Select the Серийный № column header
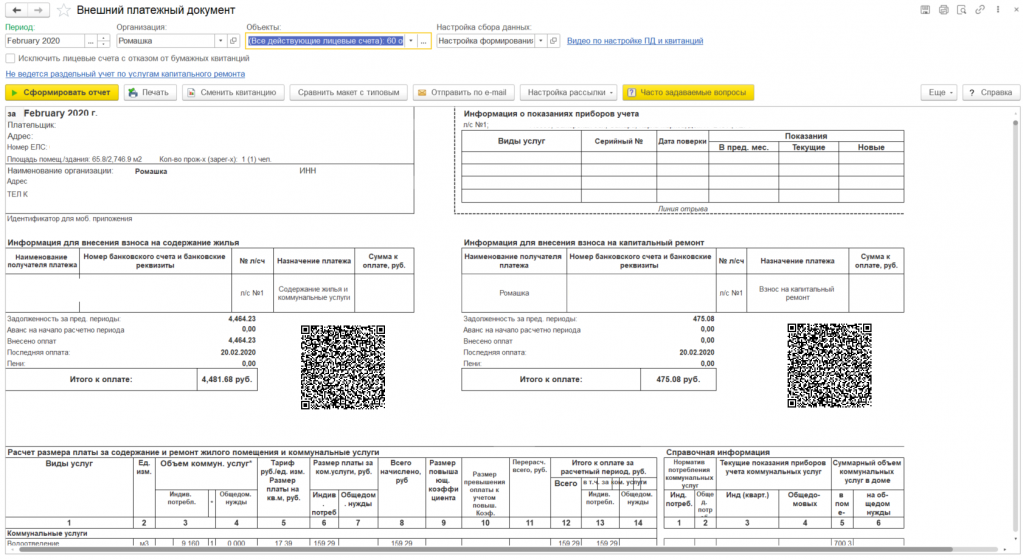The height and width of the screenshot is (559, 1023). click(x=618, y=141)
